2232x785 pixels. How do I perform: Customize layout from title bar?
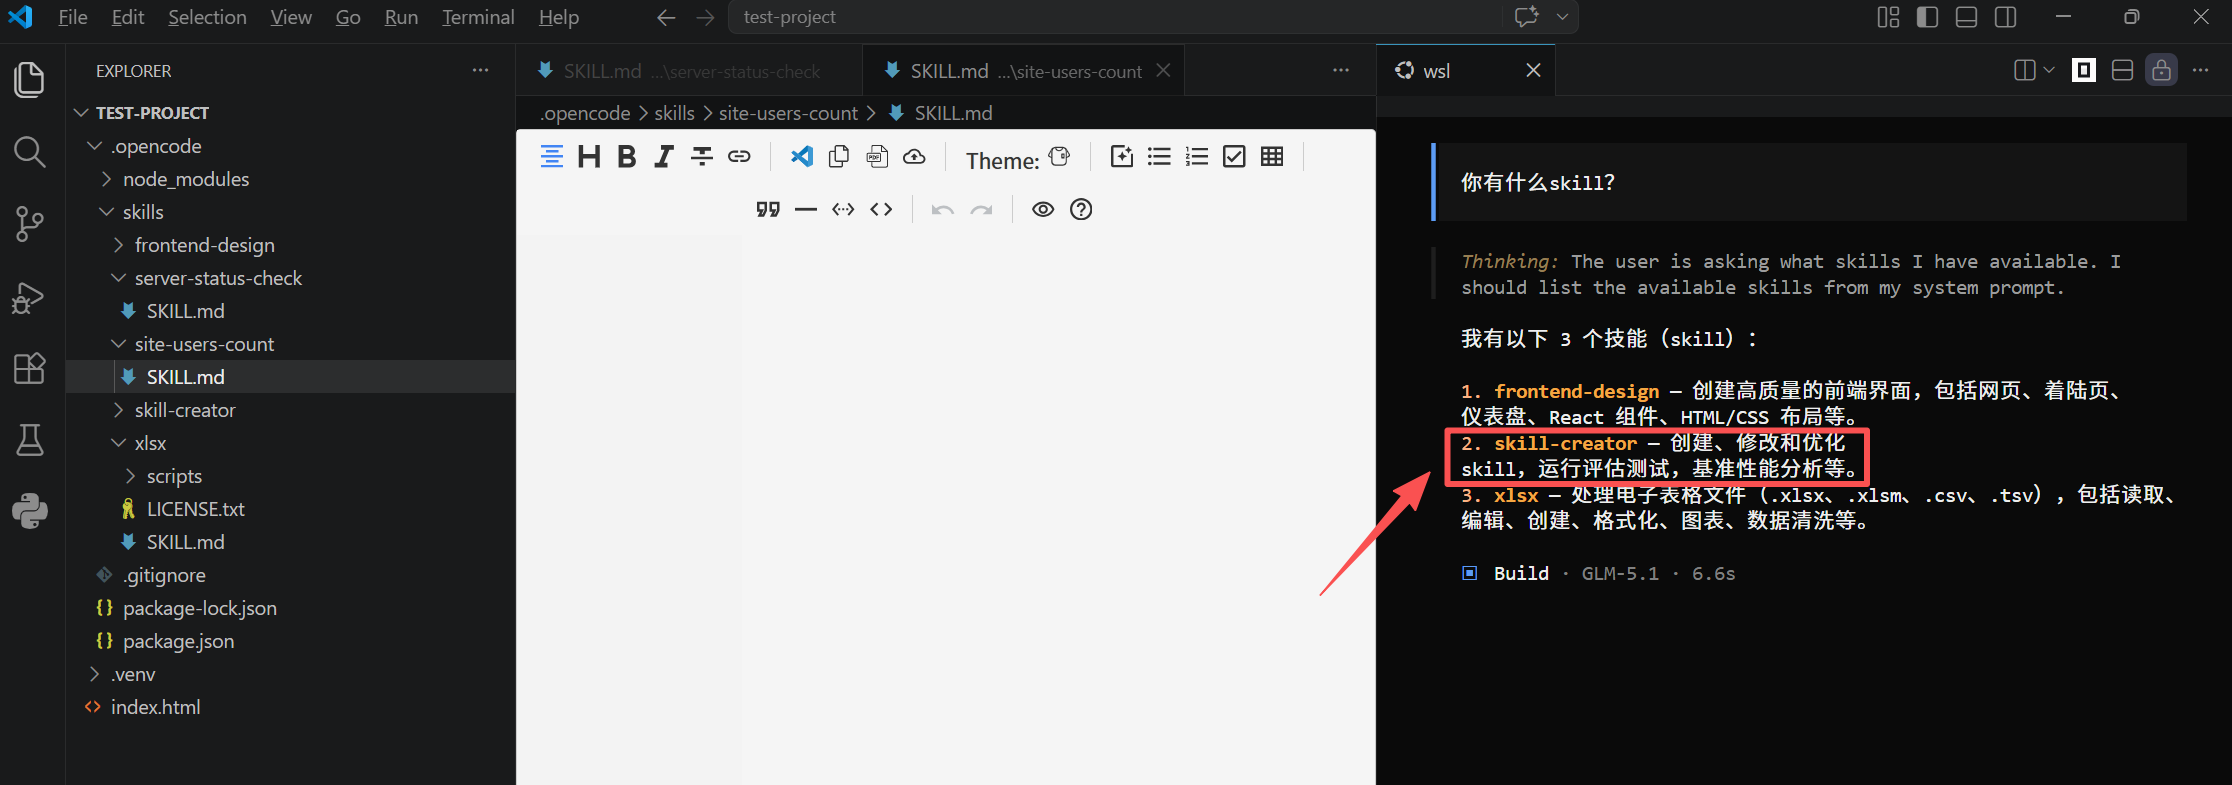(x=1888, y=17)
